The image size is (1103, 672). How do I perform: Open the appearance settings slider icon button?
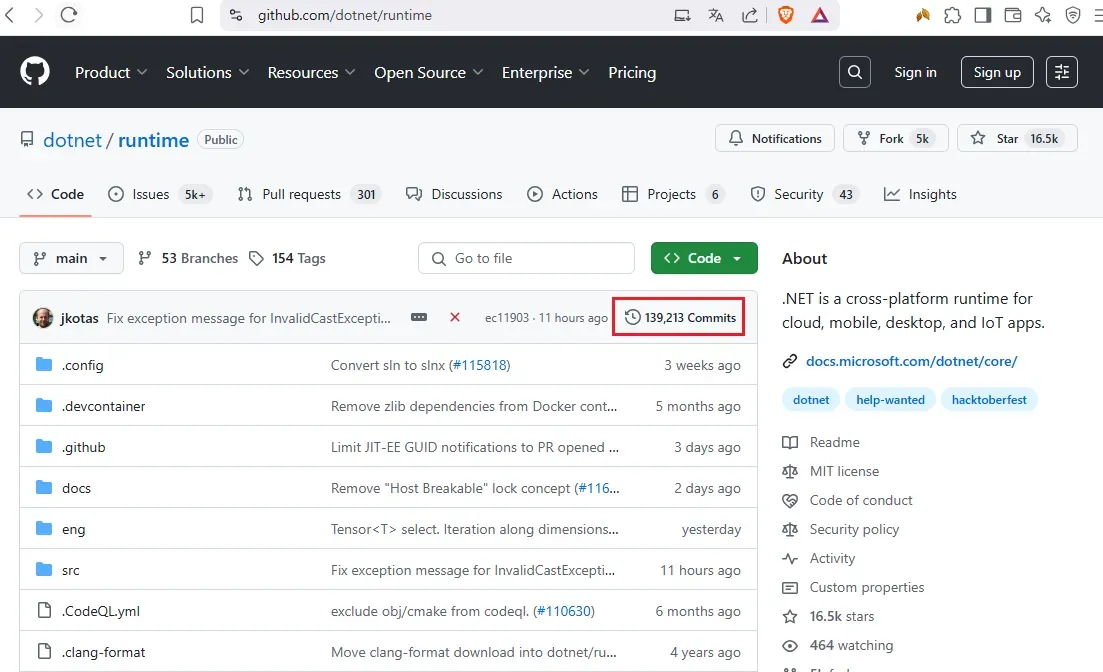pos(1061,72)
